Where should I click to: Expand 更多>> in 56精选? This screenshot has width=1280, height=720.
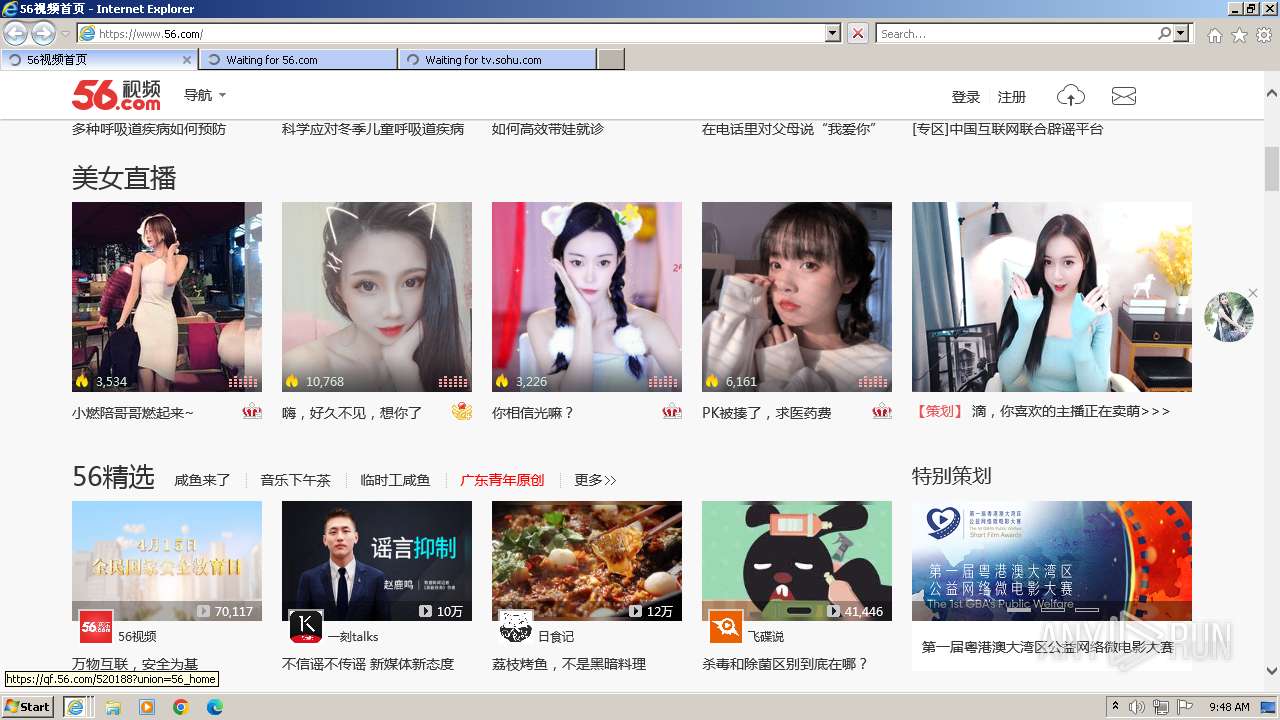pos(595,480)
